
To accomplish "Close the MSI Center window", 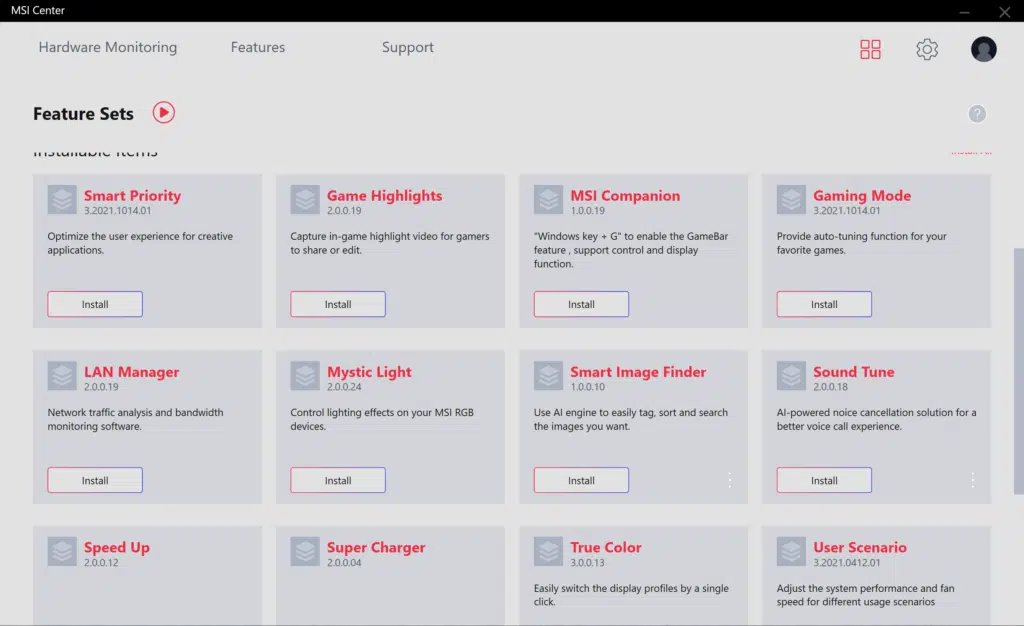I will [x=1004, y=11].
